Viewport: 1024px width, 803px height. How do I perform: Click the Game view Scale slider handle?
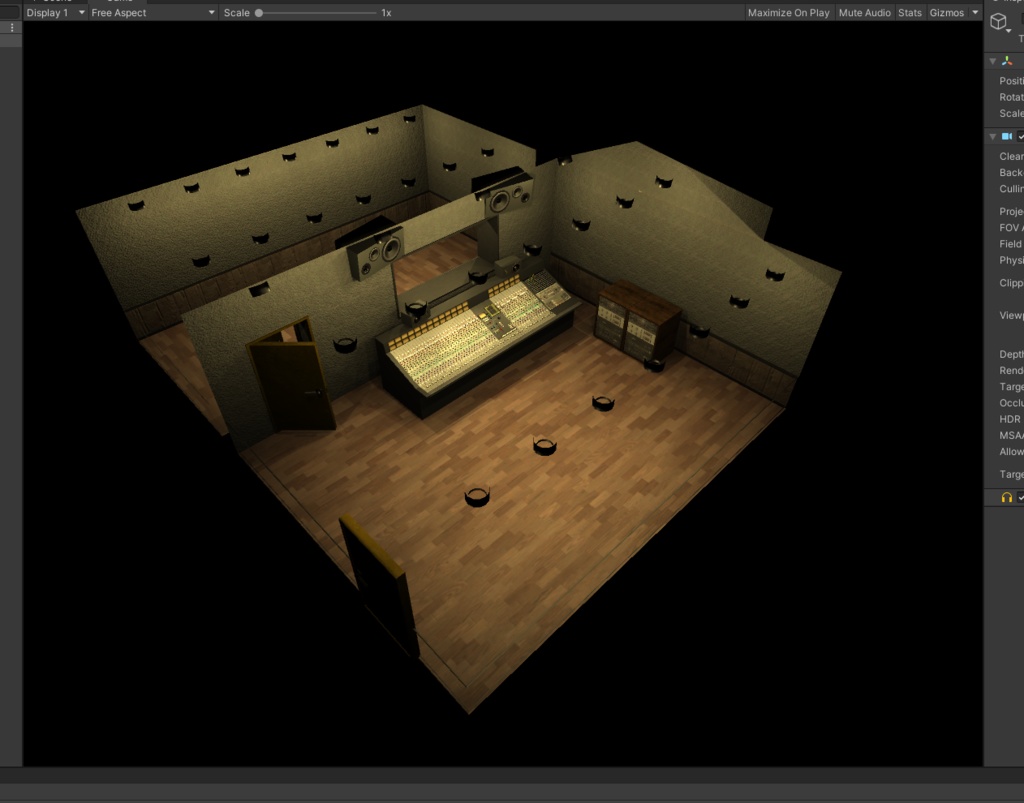pos(259,12)
